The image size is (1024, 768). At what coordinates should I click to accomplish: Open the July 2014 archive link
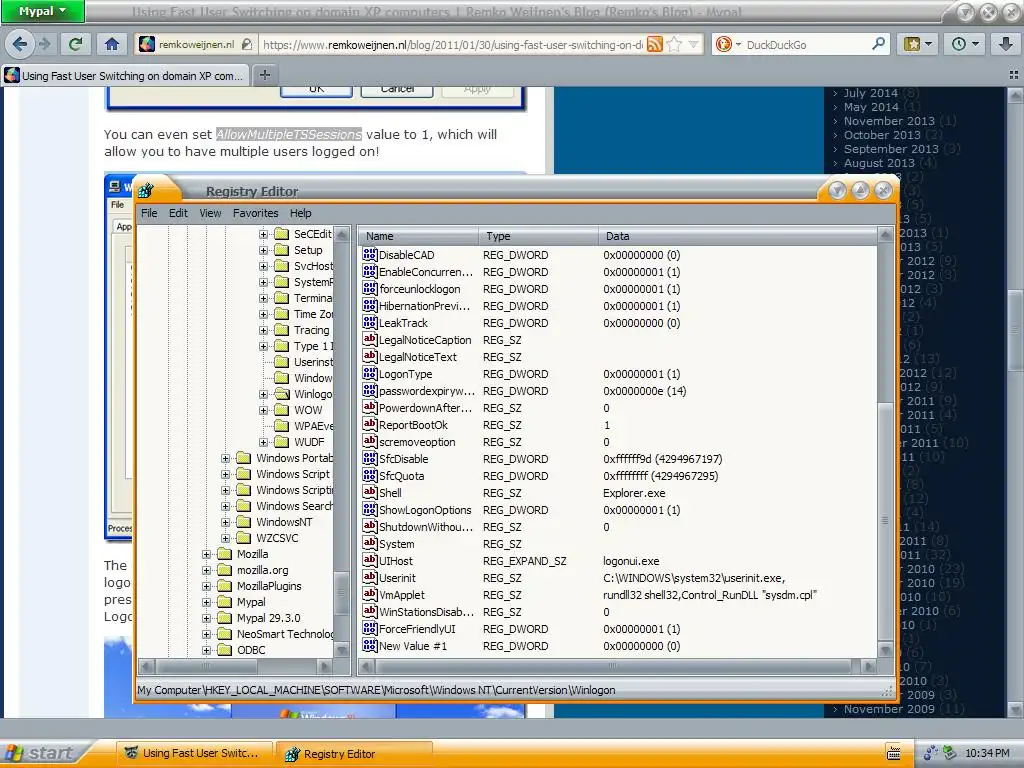[870, 93]
